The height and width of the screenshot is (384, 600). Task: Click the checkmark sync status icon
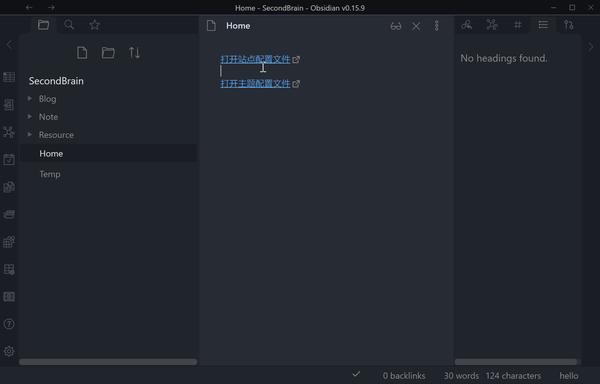pos(356,374)
